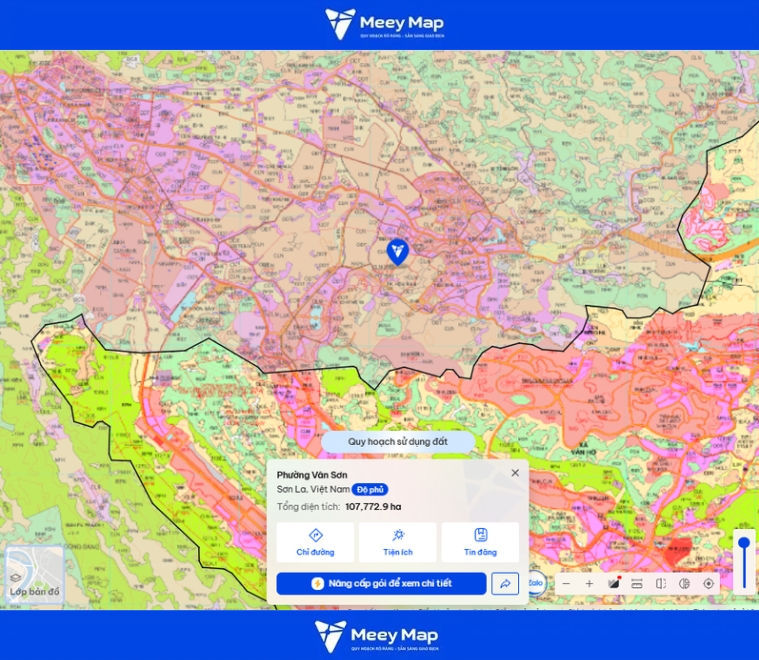This screenshot has height=660, width=759.
Task: Open Chỉ đường directions
Action: pos(315,542)
